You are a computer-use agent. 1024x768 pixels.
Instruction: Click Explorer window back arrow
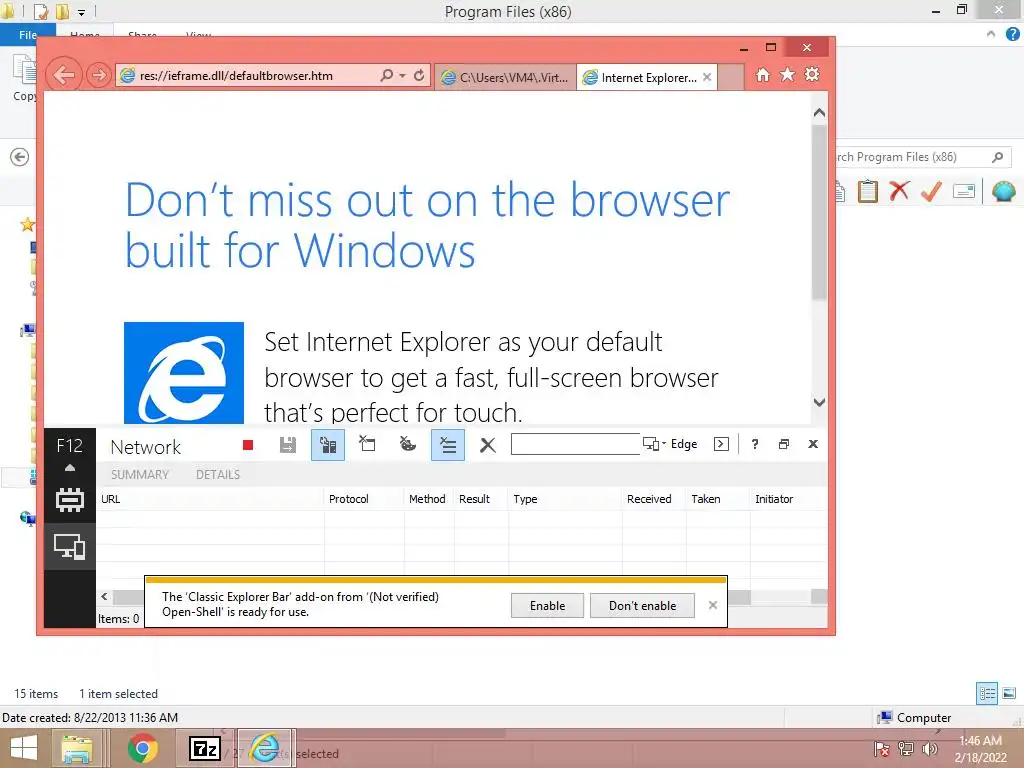point(20,157)
